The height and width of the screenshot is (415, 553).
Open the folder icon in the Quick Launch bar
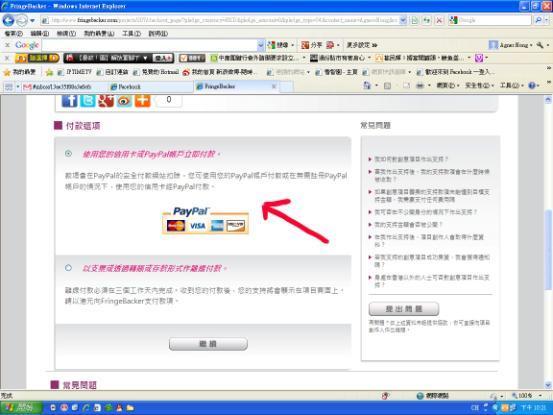tap(130, 408)
